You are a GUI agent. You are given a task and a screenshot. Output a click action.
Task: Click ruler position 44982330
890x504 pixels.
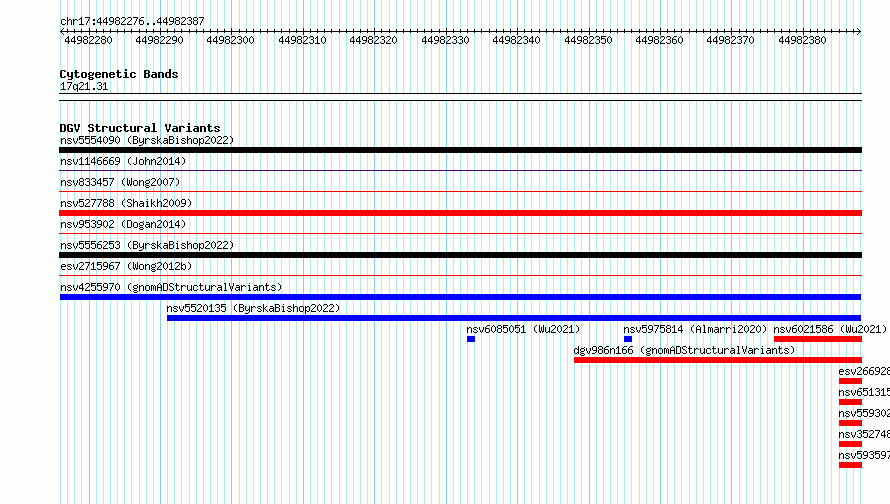[446, 40]
